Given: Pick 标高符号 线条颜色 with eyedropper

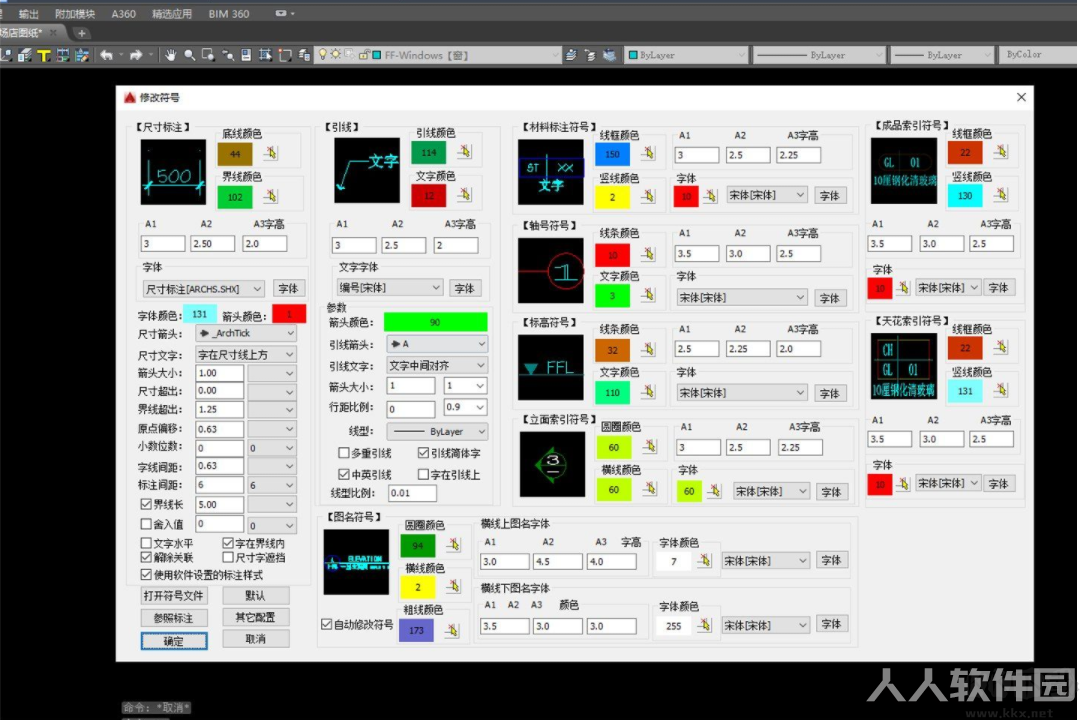Looking at the screenshot, I should click(648, 349).
